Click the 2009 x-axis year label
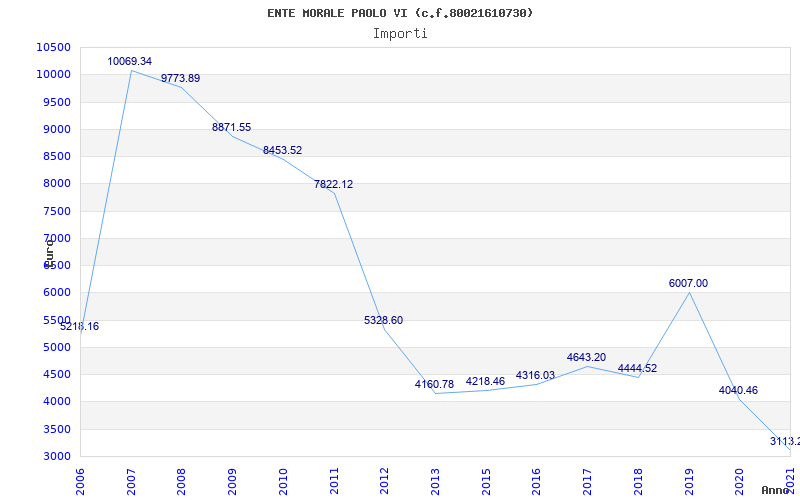The image size is (800, 500). click(233, 482)
